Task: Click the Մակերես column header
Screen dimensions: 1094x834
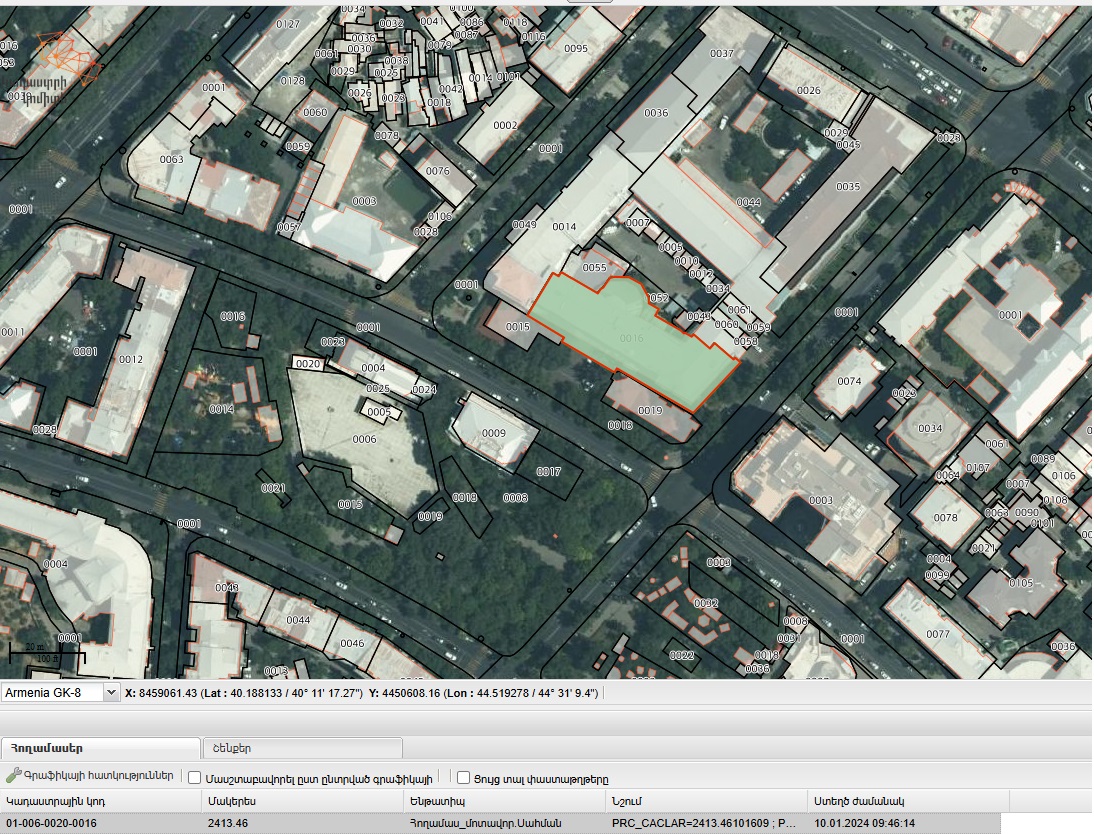Action: (300, 800)
